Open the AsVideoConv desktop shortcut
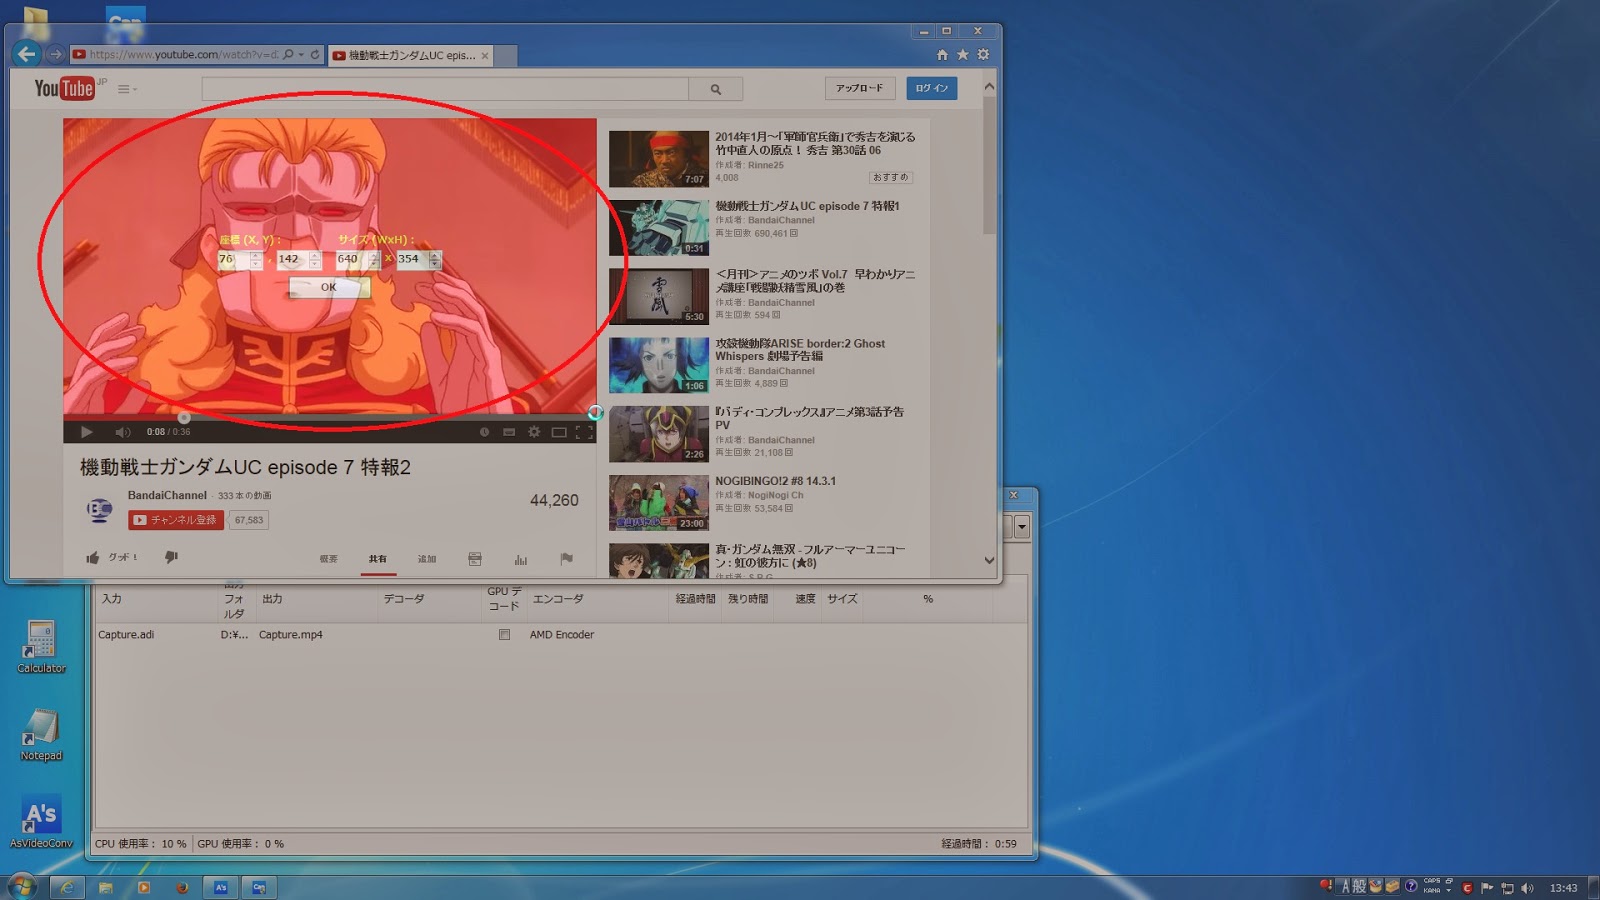This screenshot has height=900, width=1600. click(41, 822)
